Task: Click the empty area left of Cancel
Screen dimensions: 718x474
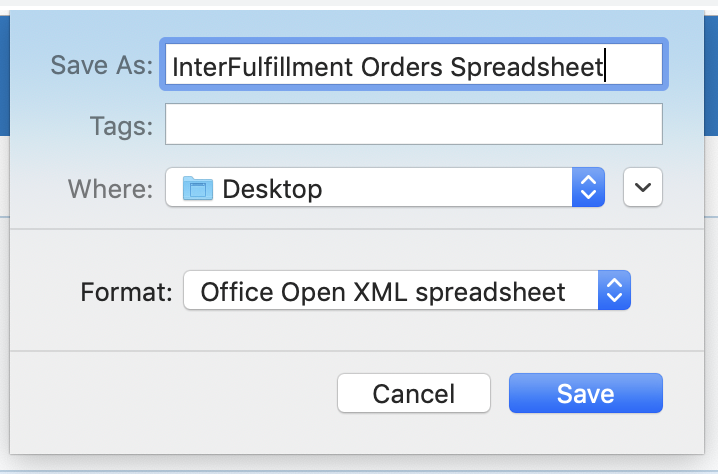Action: coord(174,393)
